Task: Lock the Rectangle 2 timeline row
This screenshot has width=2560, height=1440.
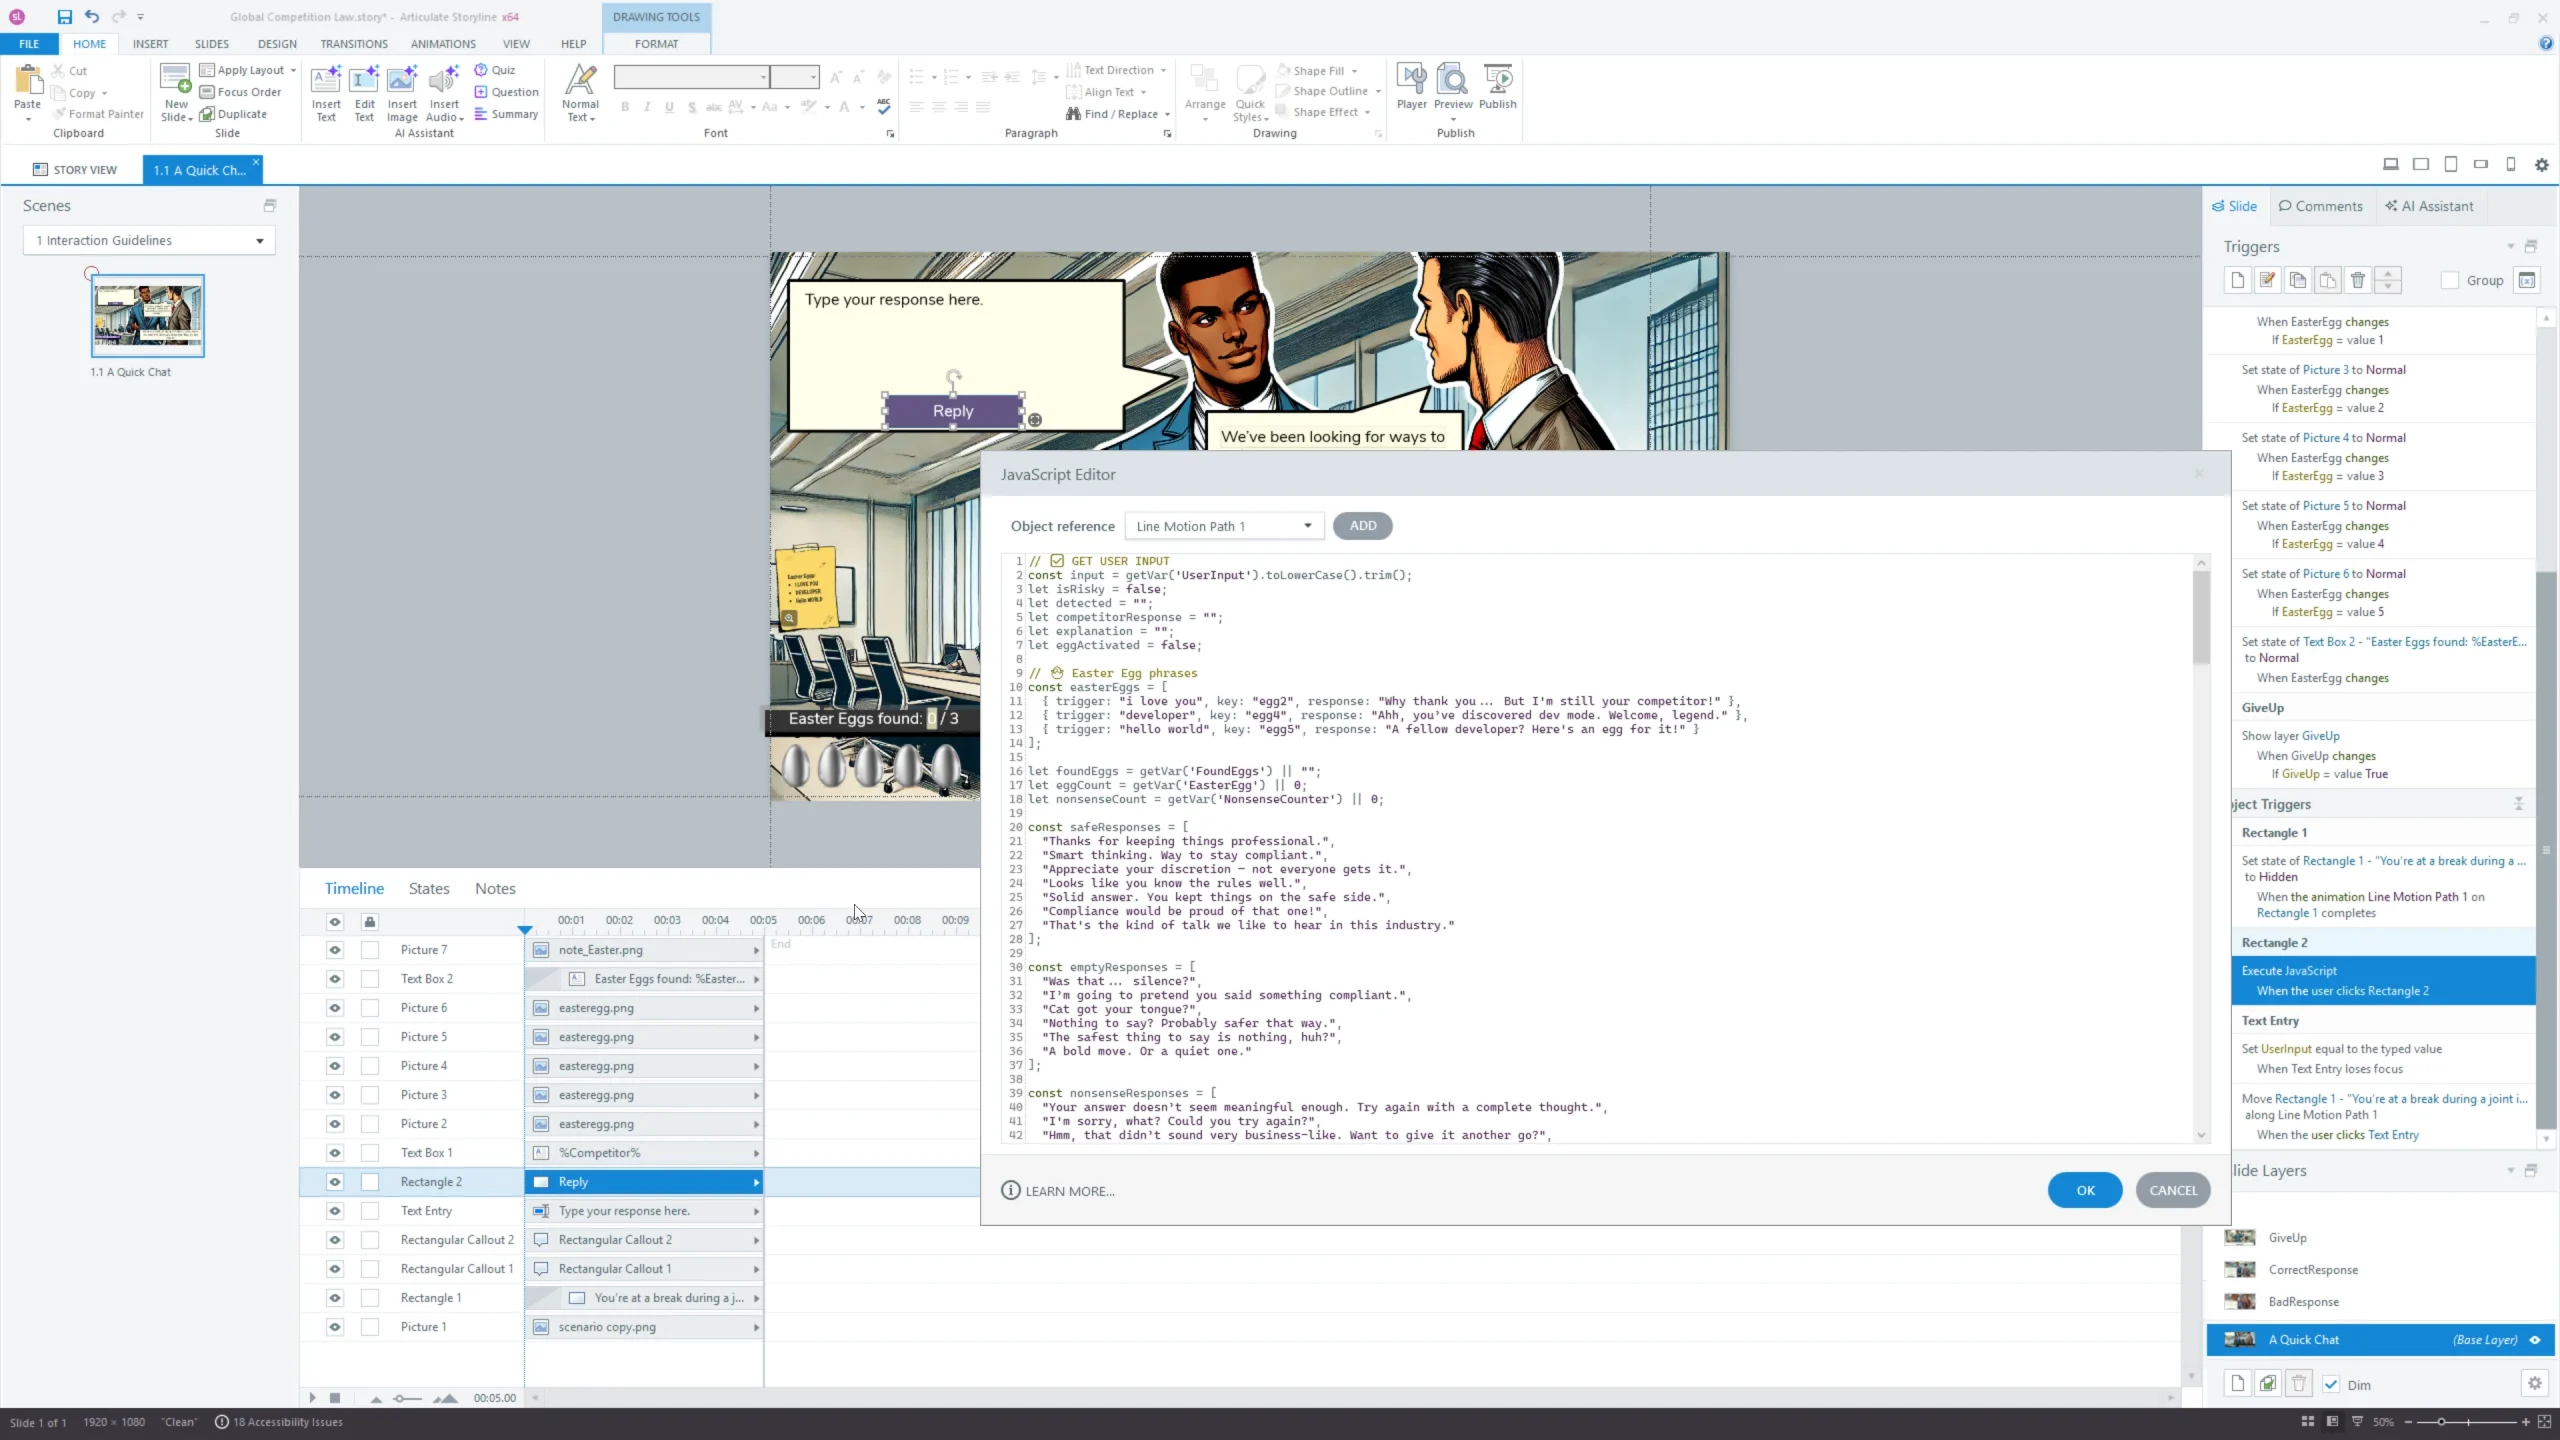Action: coord(370,1182)
